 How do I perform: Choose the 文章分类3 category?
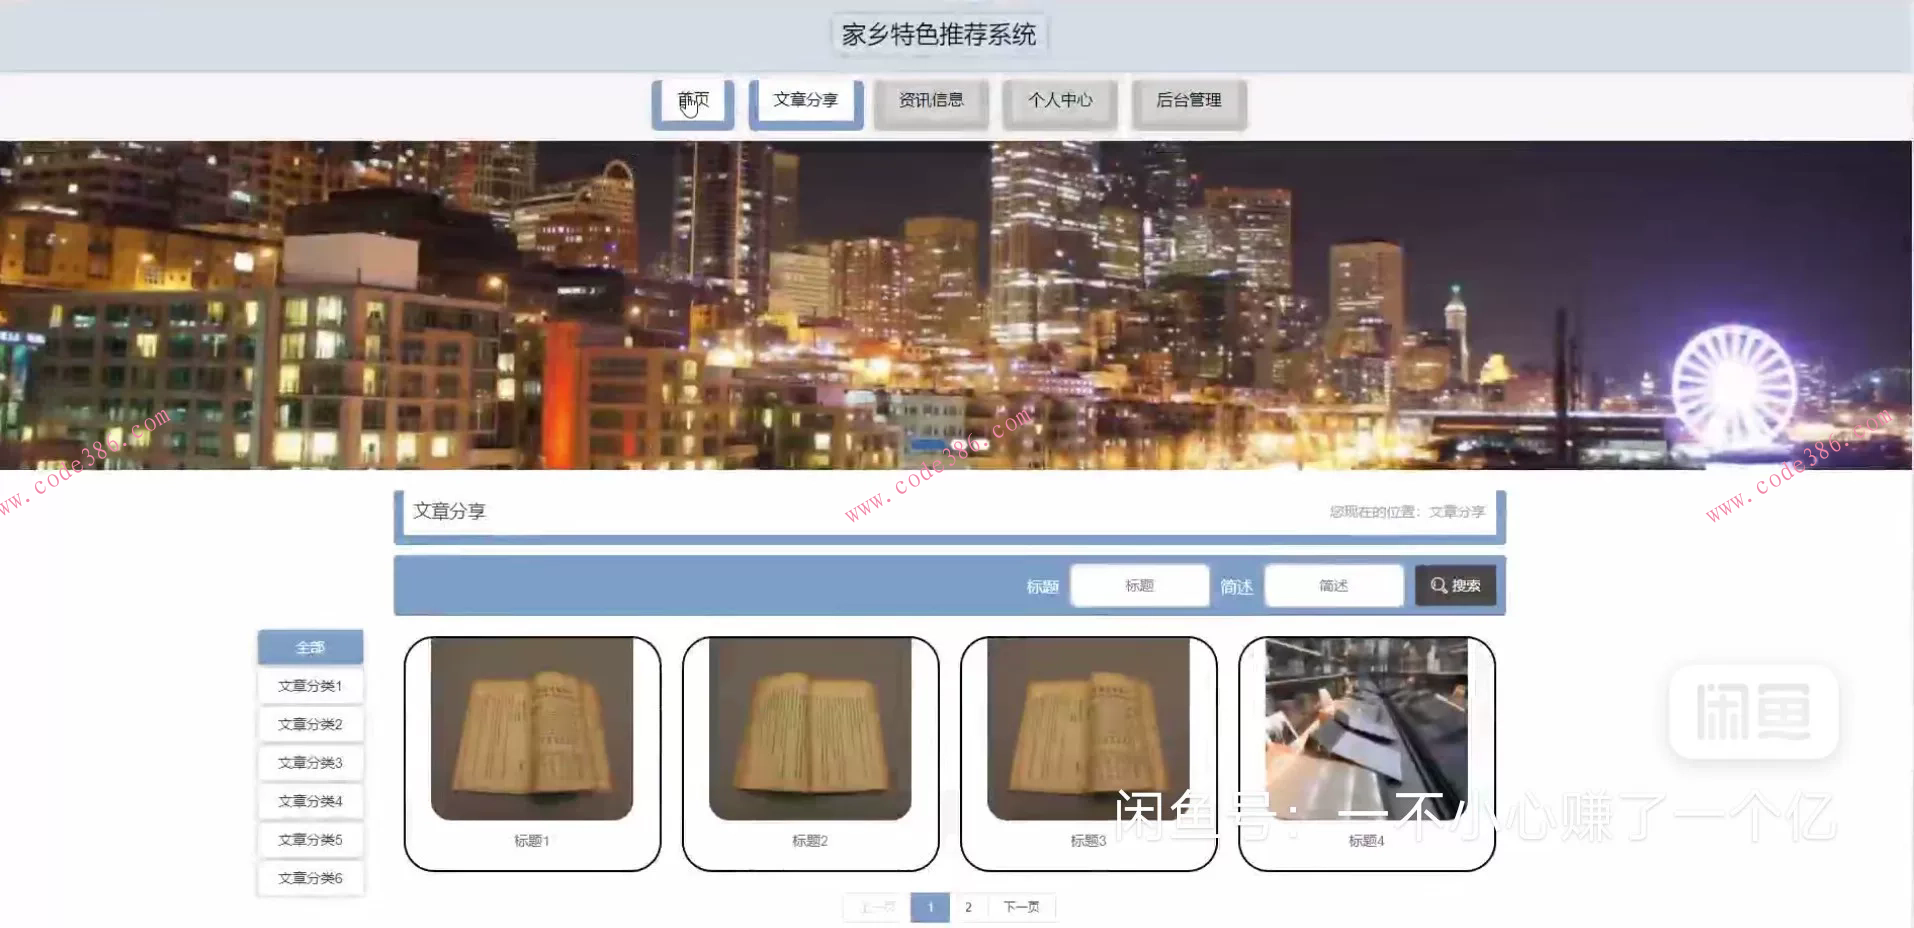click(310, 763)
